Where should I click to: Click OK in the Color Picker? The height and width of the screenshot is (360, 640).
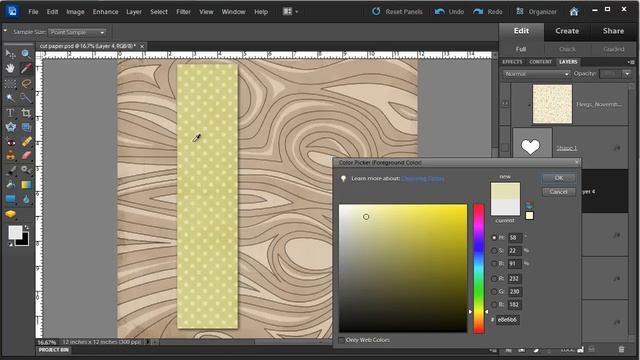point(558,178)
